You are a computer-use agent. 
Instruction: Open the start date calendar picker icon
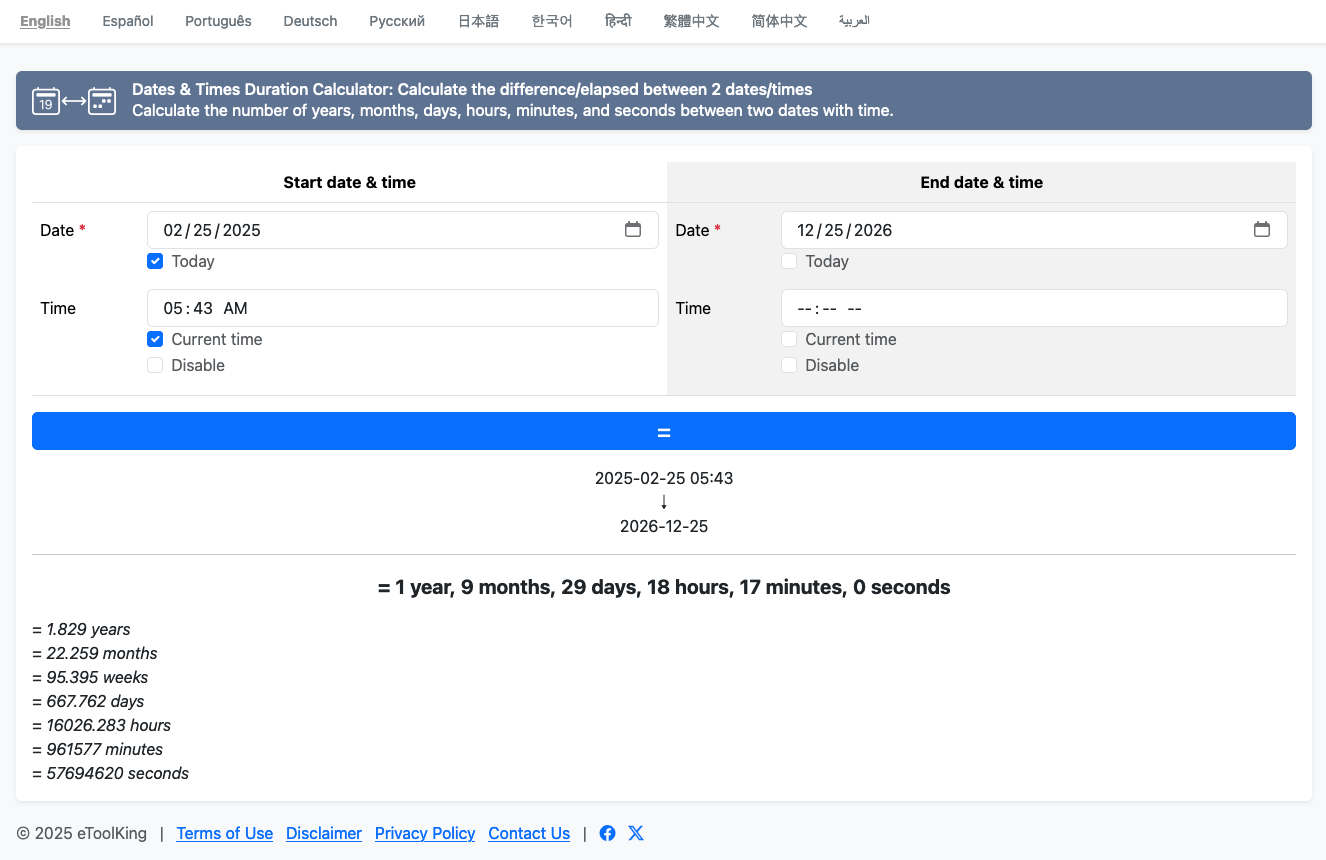click(x=633, y=230)
